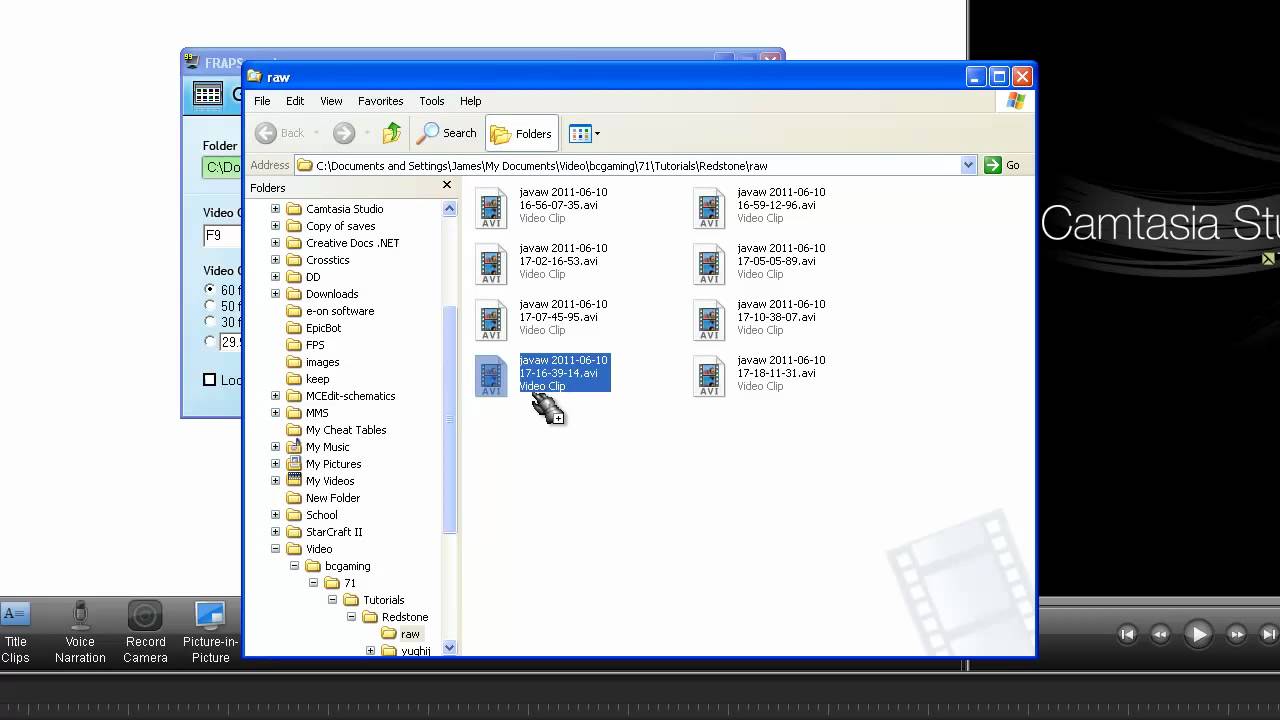
Task: Select custom fps radio in FRAPS
Action: [x=209, y=341]
